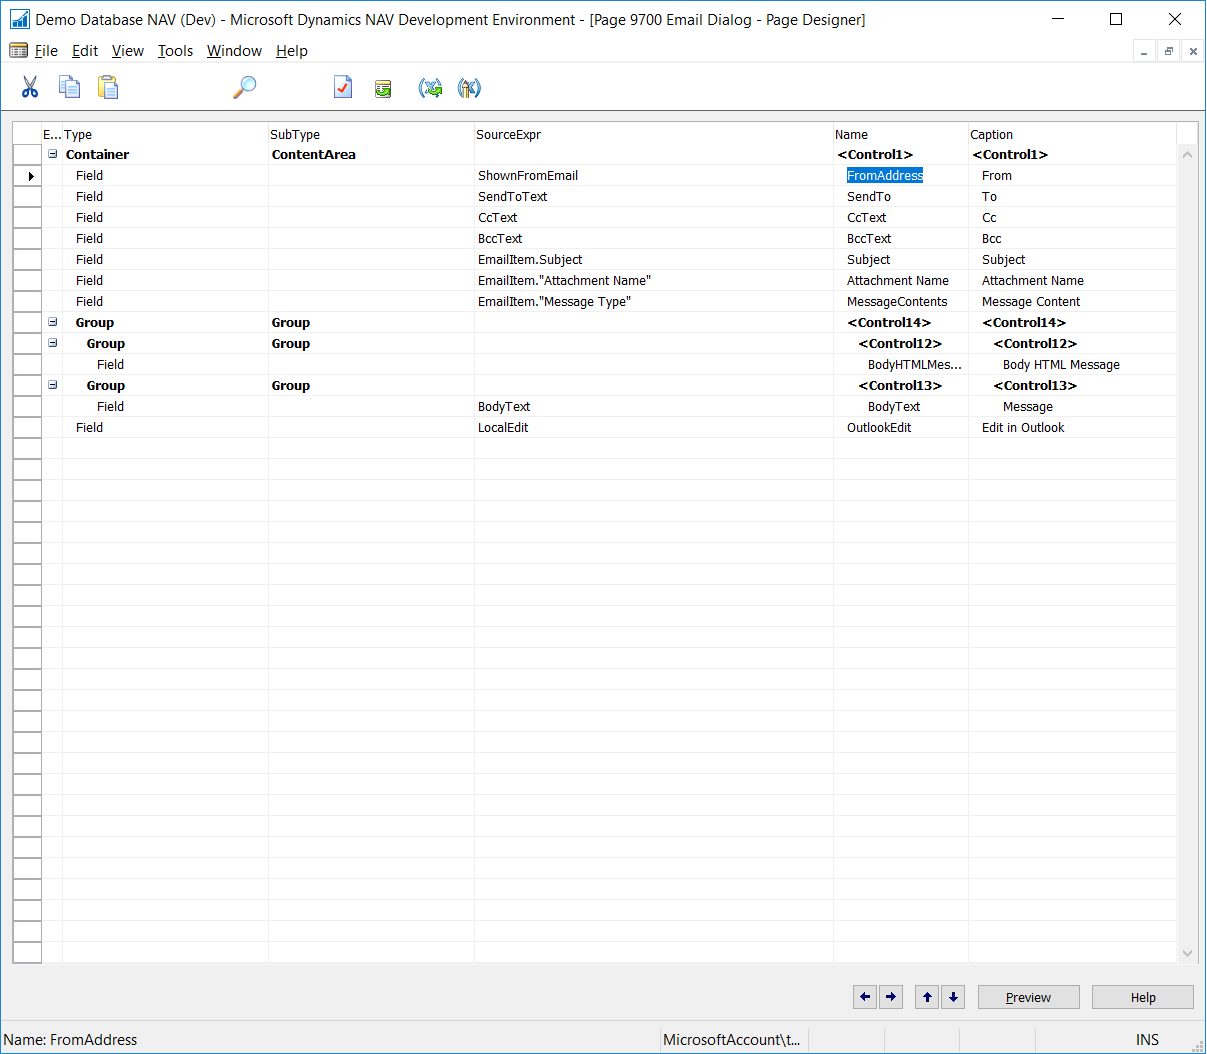
Task: Click the page with red checkmark icon
Action: pos(343,88)
